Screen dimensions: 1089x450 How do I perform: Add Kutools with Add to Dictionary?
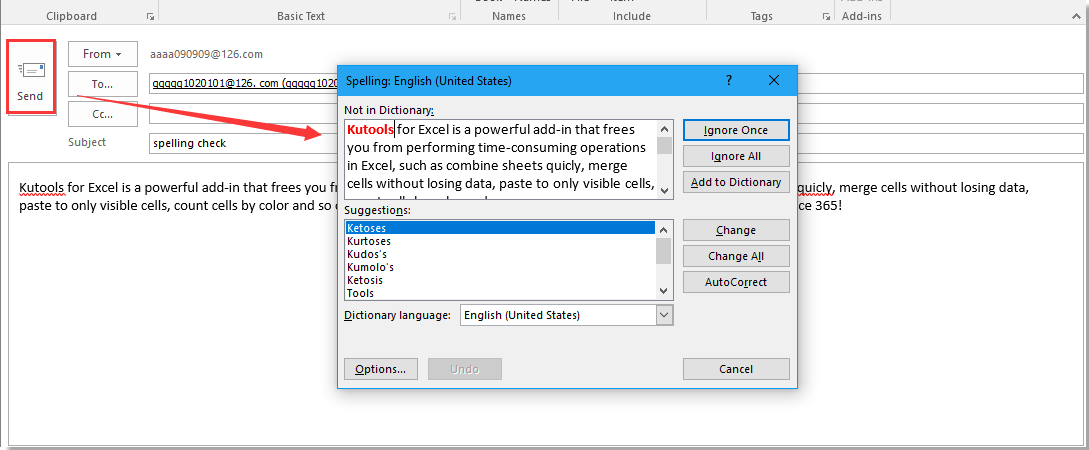(736, 182)
